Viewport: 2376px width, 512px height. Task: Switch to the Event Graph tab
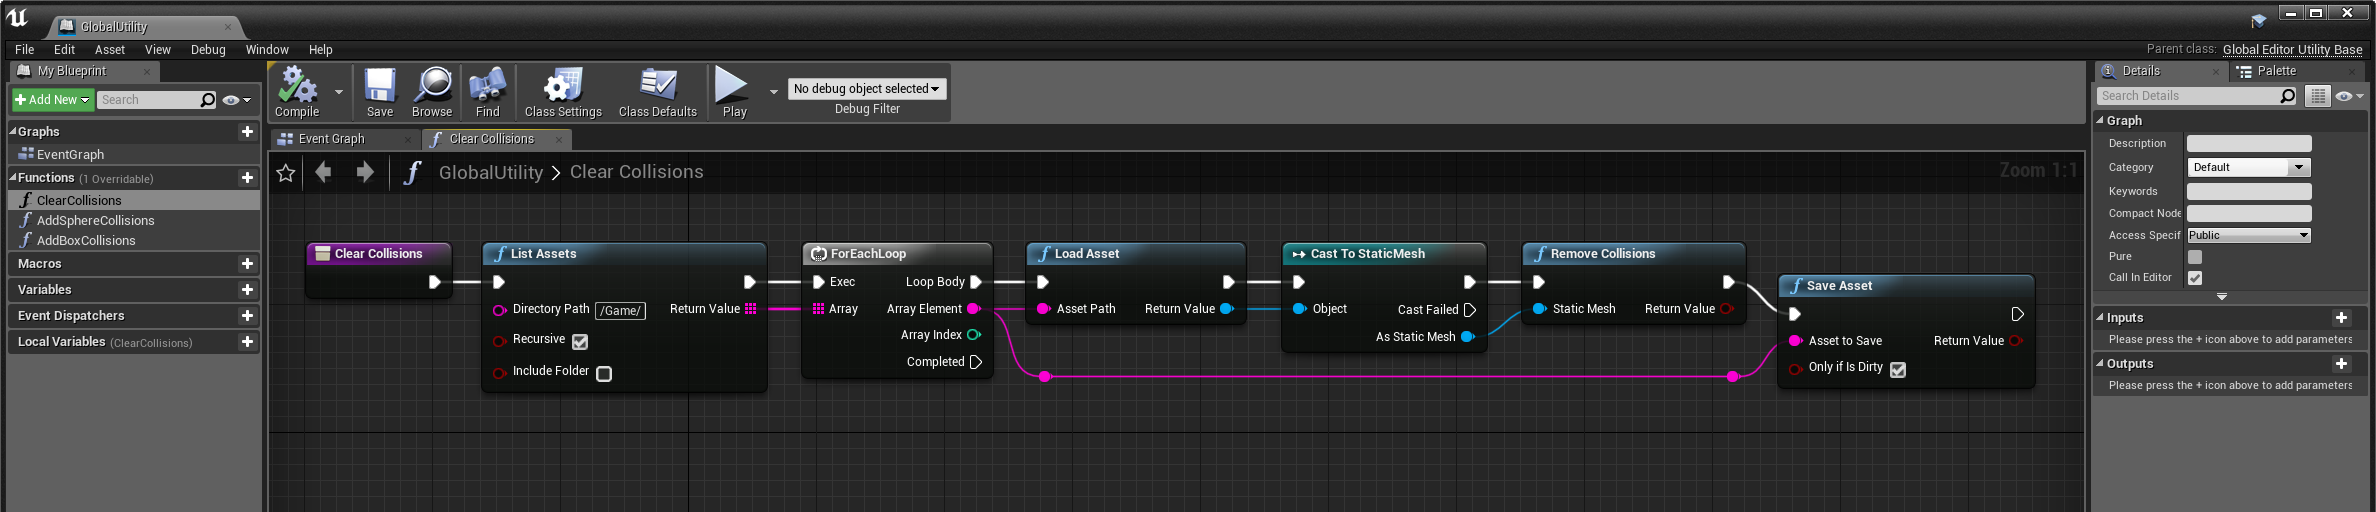pyautogui.click(x=332, y=139)
